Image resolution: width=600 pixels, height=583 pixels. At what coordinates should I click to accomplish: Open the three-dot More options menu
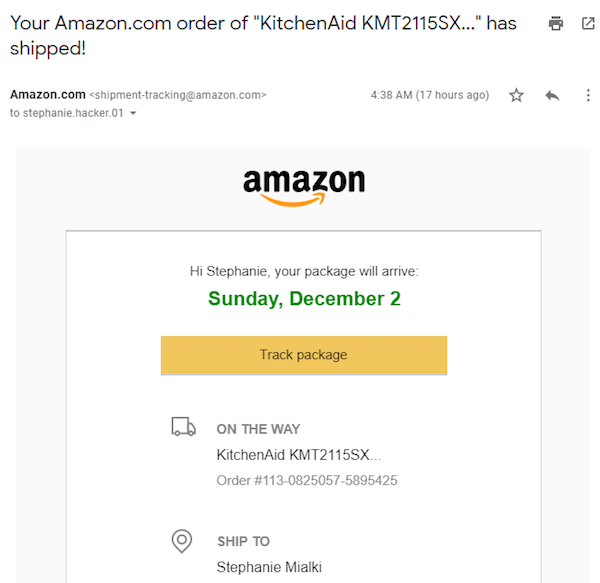click(x=588, y=96)
